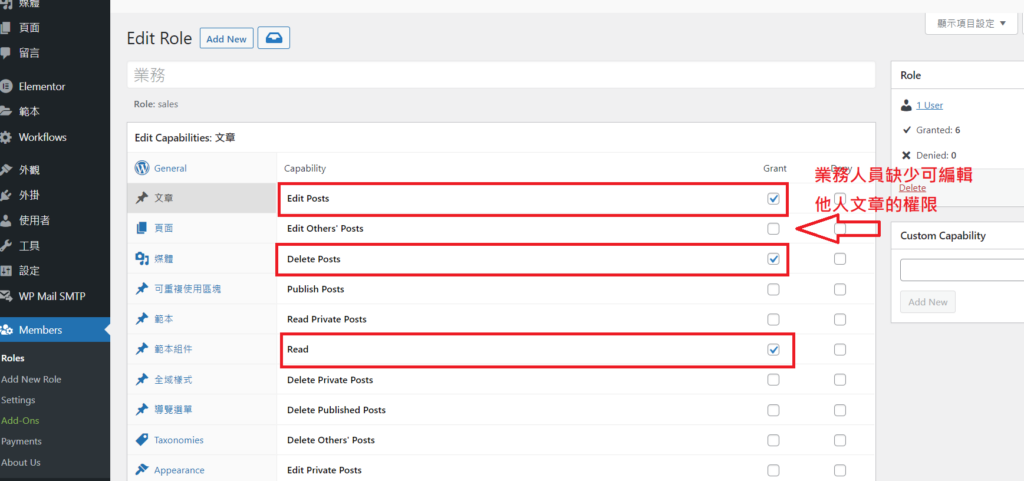Click the Elementor sidebar icon
Viewport: 1024px width, 481px height.
7,87
